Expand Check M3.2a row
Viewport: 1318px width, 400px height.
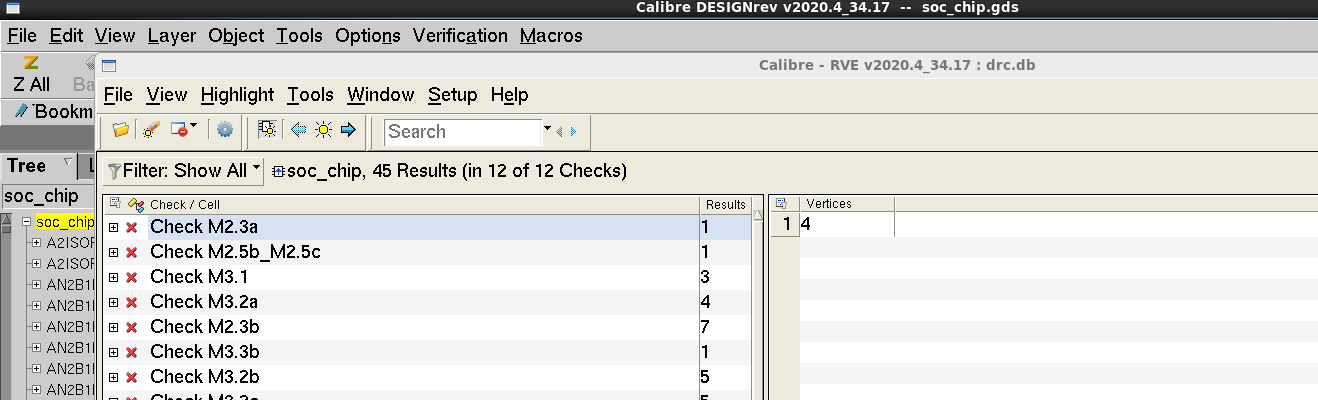114,302
